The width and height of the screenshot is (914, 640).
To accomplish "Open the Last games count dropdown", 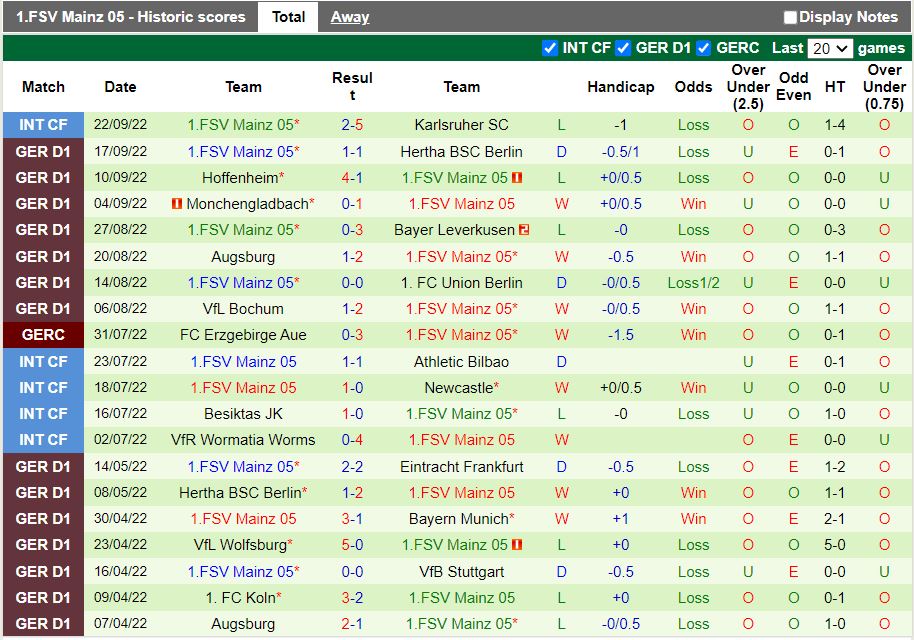I will coord(833,47).
